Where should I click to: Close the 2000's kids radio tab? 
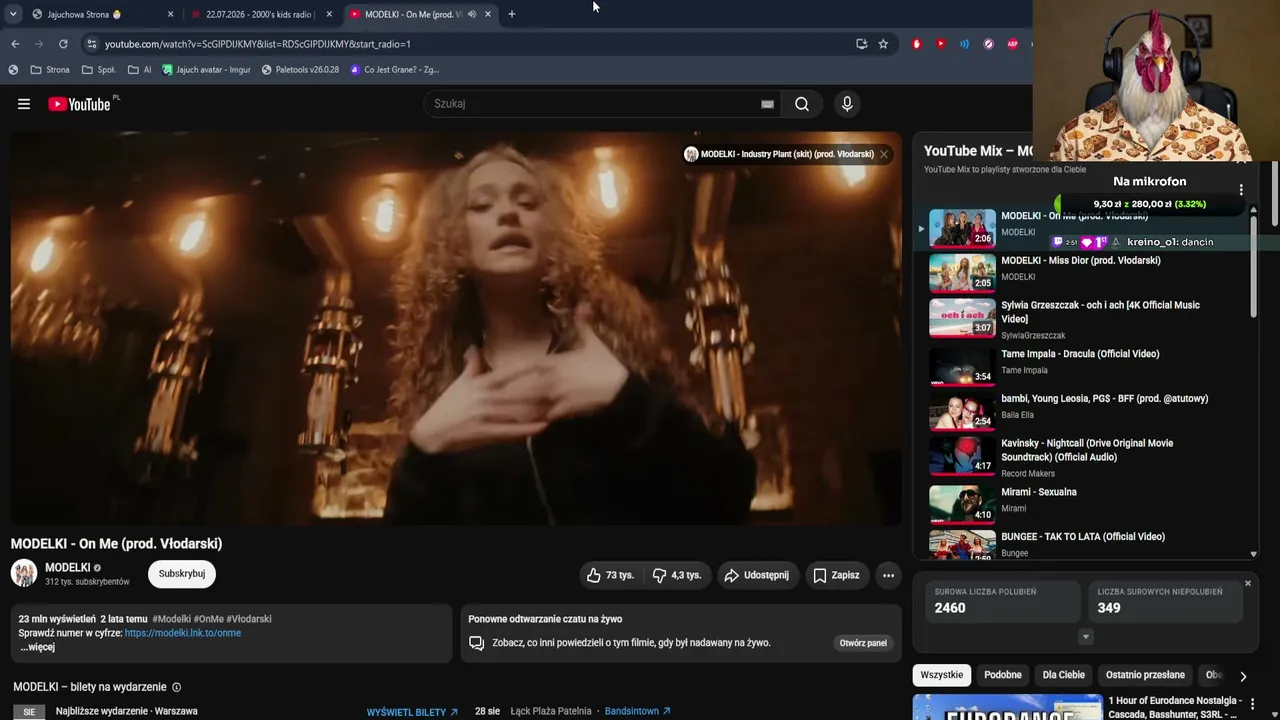pos(329,14)
